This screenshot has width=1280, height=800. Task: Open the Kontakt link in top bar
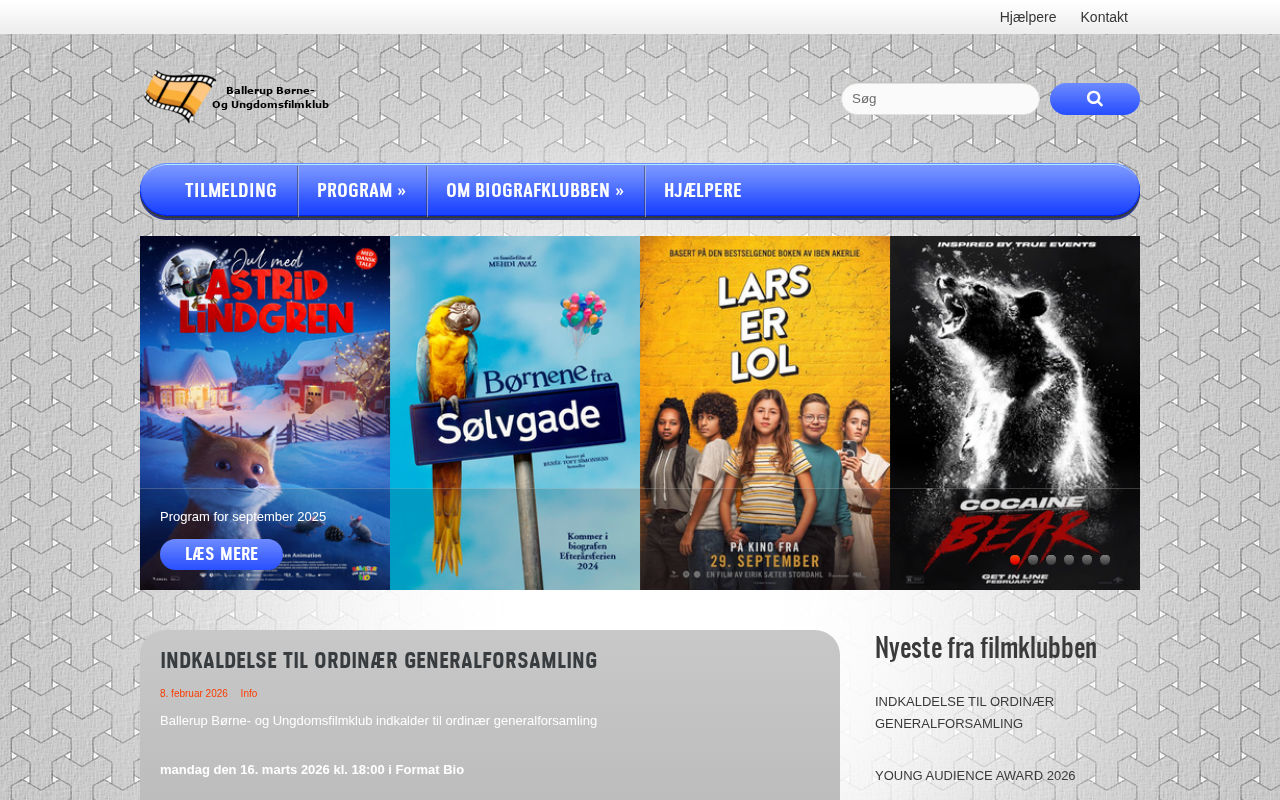click(x=1104, y=17)
